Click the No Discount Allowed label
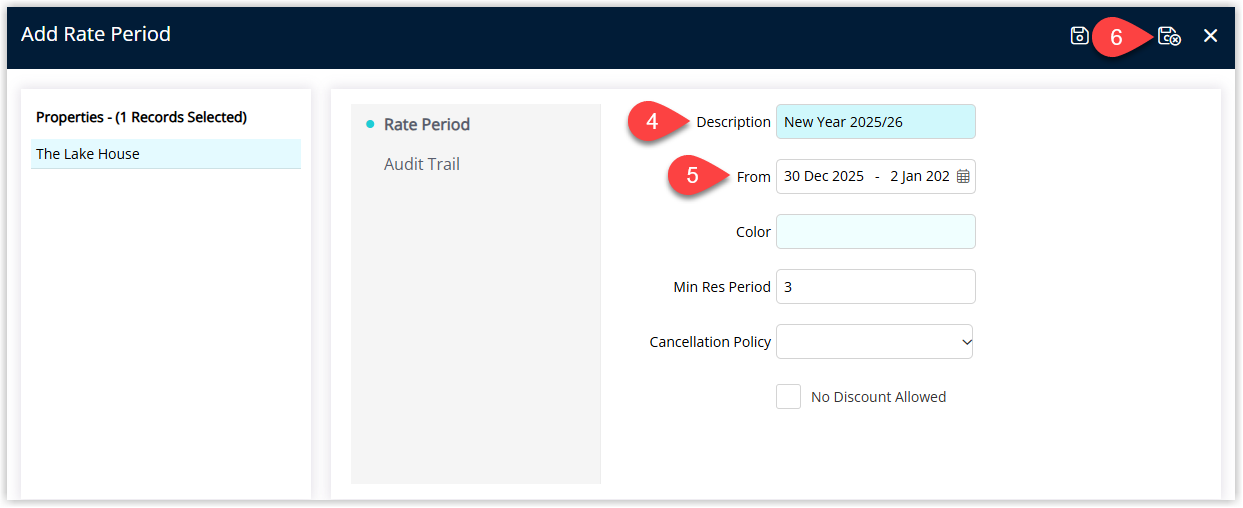This screenshot has height=508, width=1243. point(878,397)
